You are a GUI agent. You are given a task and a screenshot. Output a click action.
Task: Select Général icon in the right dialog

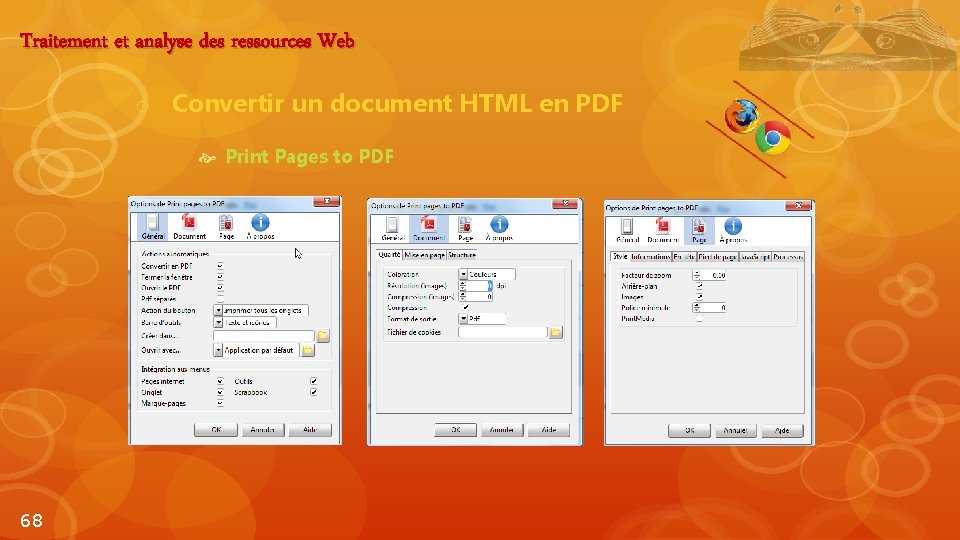pyautogui.click(x=627, y=227)
